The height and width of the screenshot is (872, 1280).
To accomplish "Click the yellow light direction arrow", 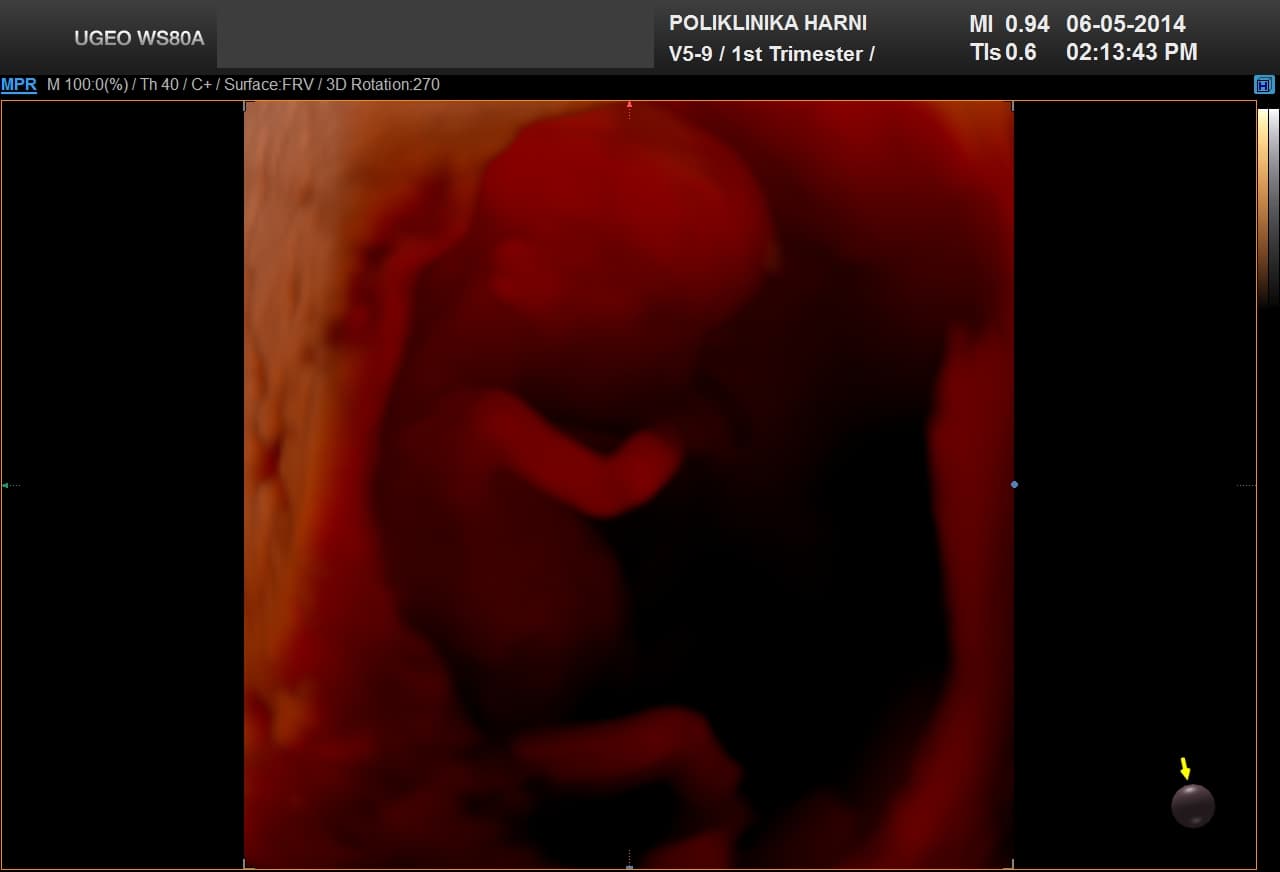I will pyautogui.click(x=1185, y=768).
